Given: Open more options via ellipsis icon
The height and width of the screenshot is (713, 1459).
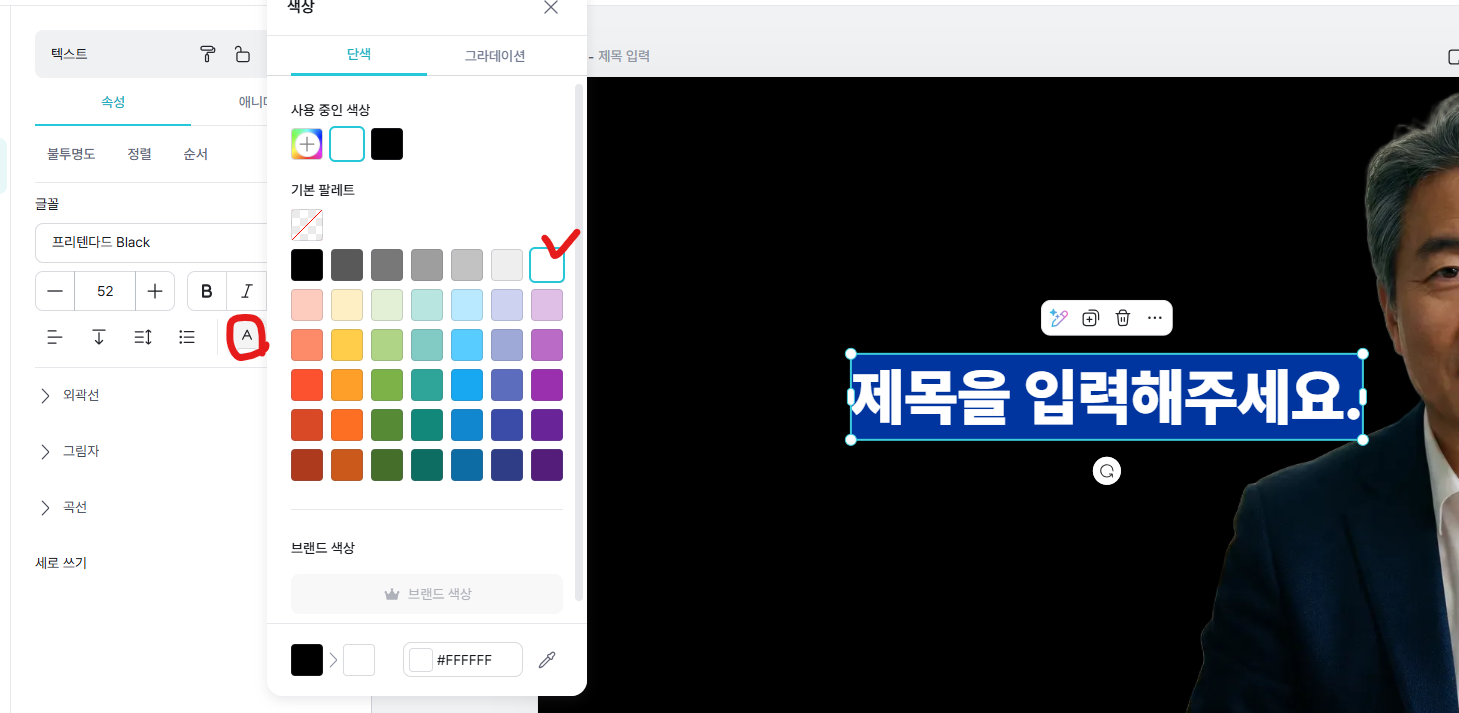Looking at the screenshot, I should (x=1155, y=318).
